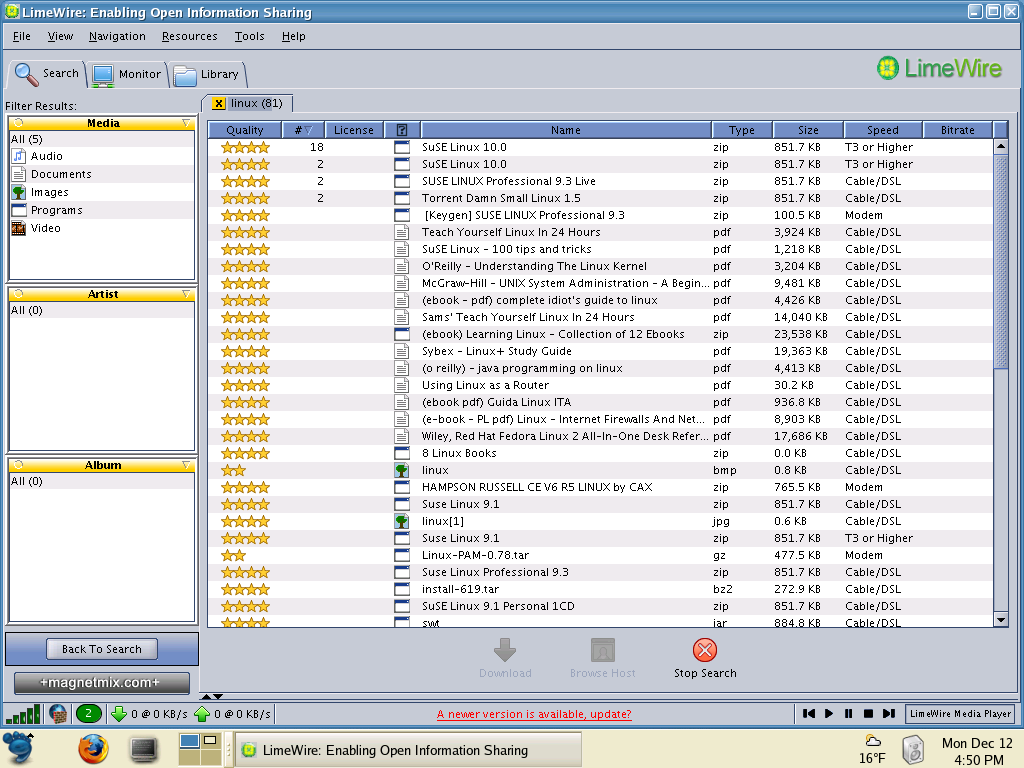Click the green shared files count icon
This screenshot has width=1024, height=768.
pyautogui.click(x=89, y=714)
